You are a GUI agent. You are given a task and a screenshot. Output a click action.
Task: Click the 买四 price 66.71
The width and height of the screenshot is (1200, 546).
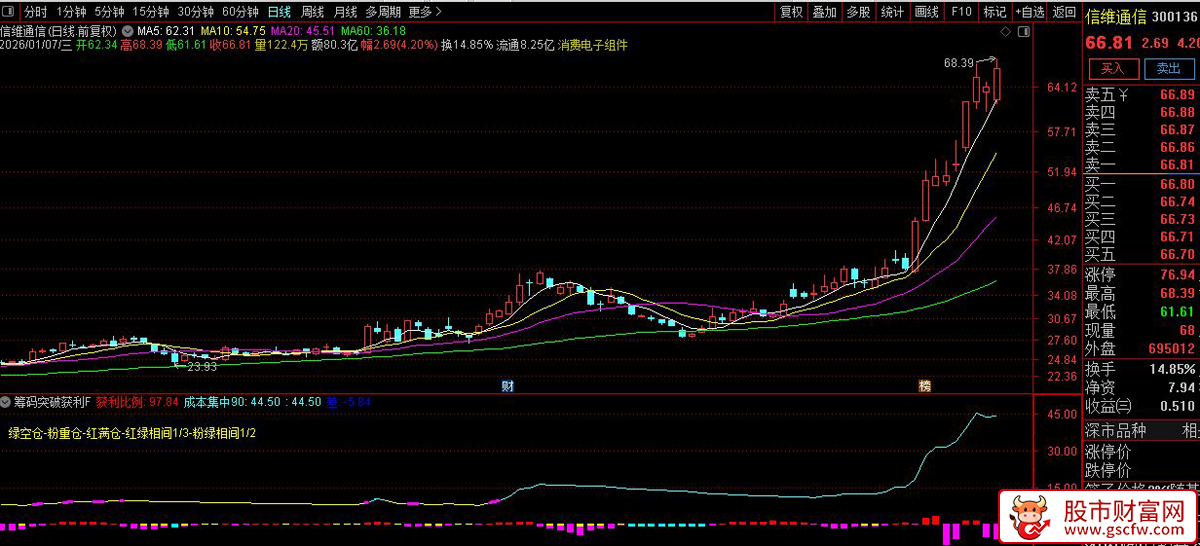[1177, 237]
